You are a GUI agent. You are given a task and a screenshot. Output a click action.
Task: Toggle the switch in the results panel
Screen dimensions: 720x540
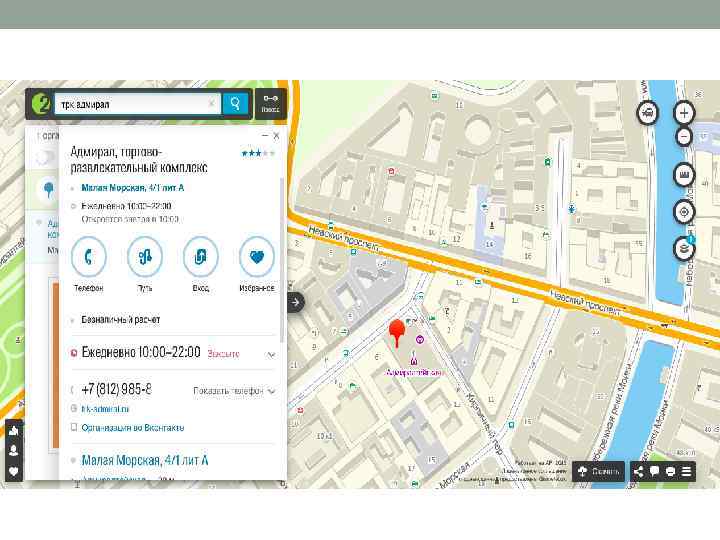(x=45, y=158)
